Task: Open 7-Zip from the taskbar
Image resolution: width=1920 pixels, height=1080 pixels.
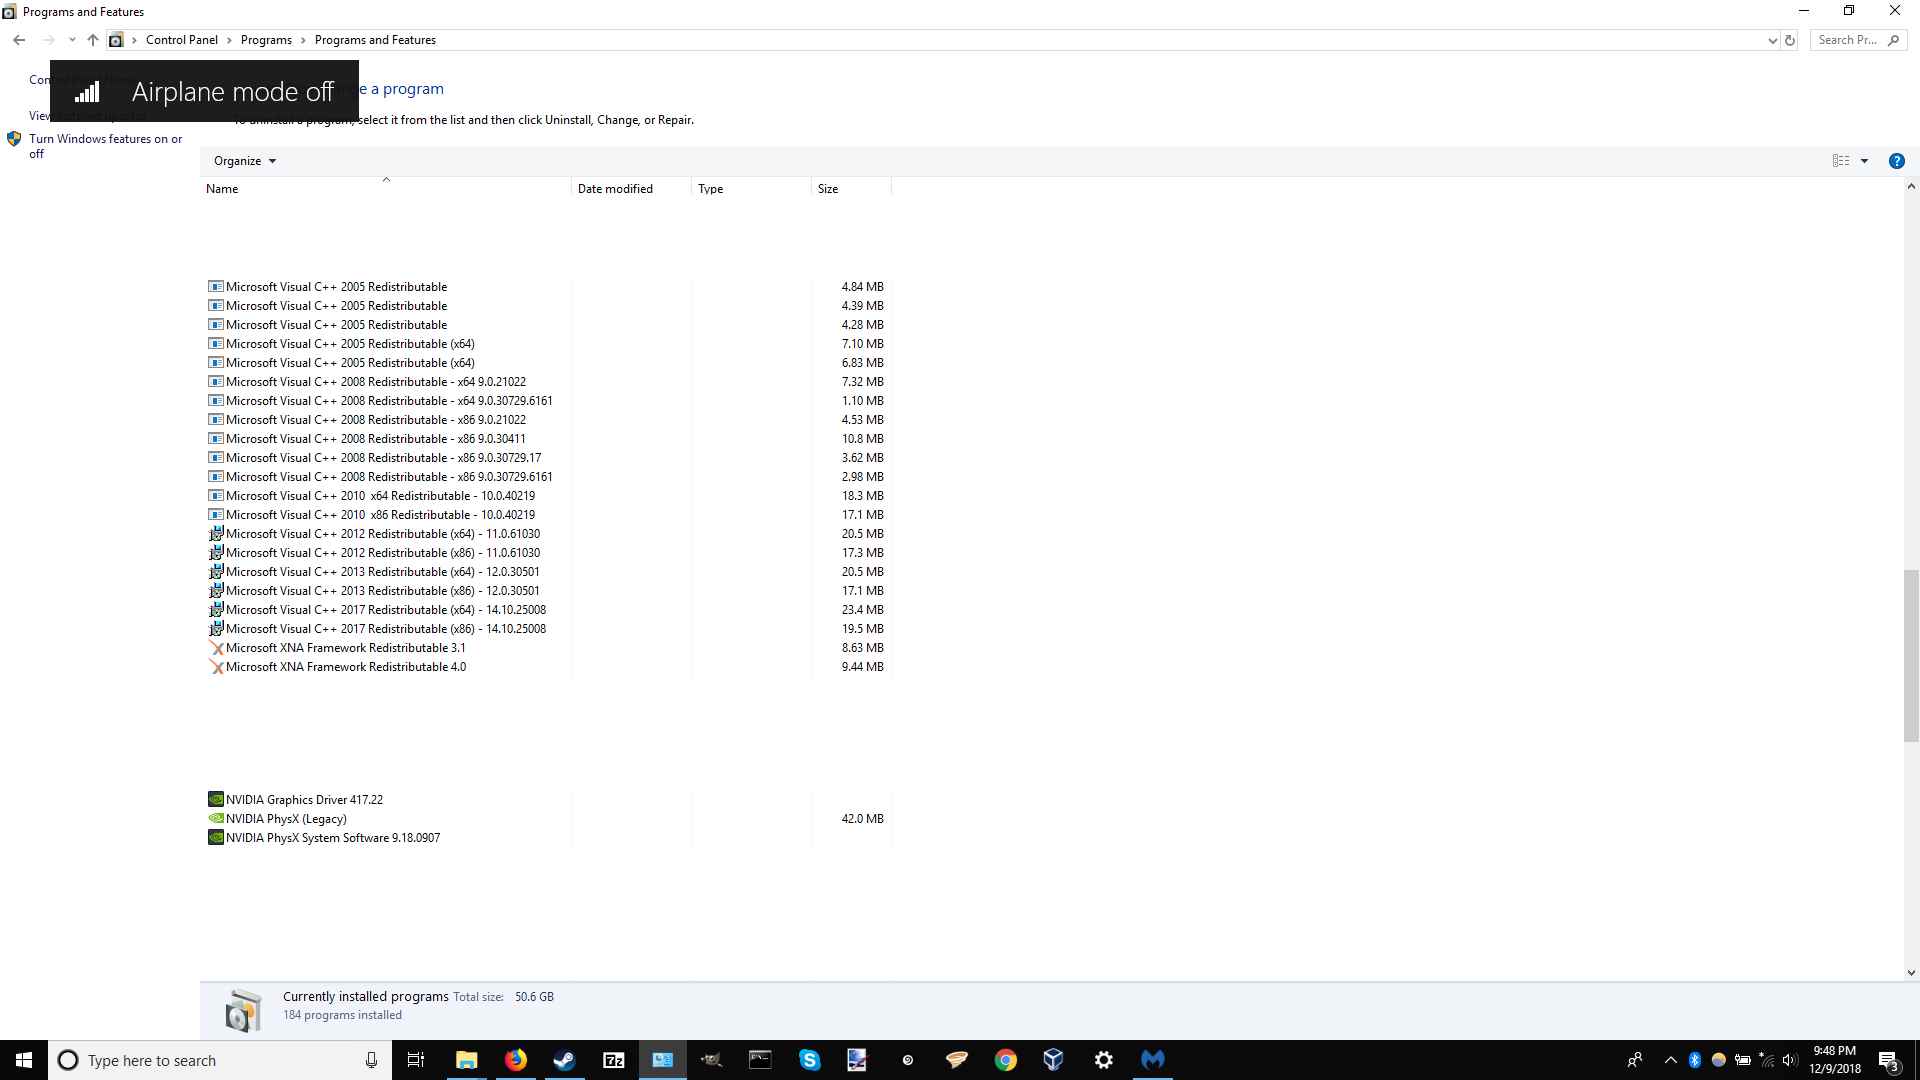Action: pos(613,1060)
